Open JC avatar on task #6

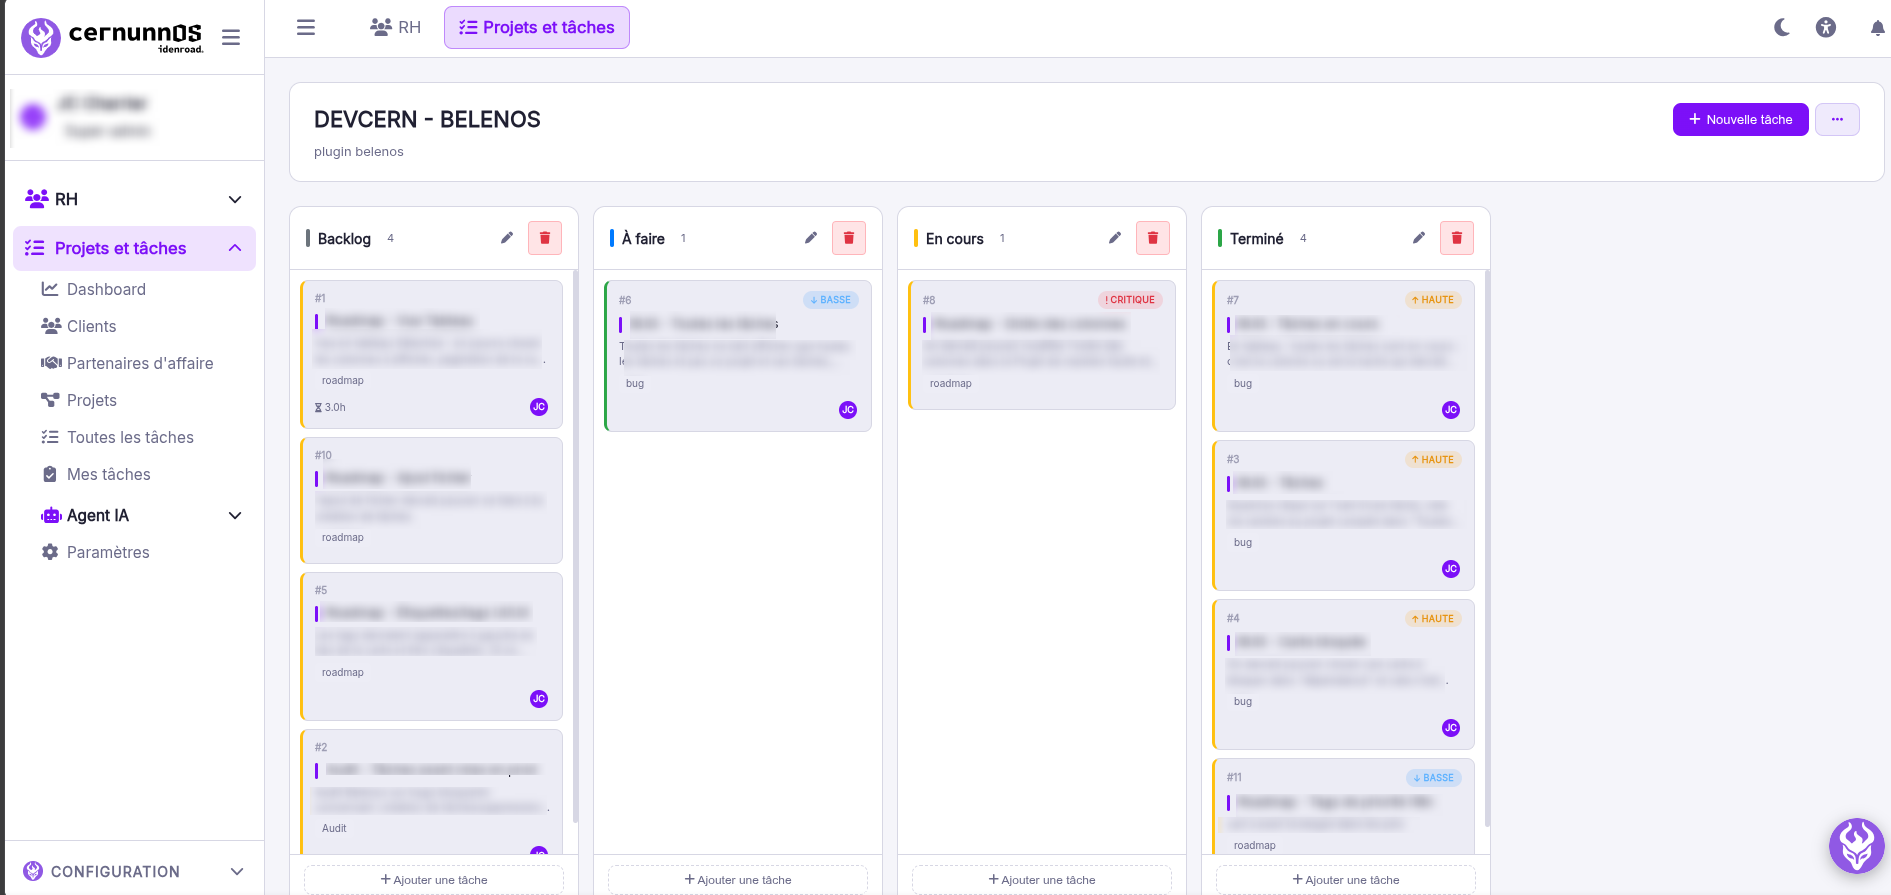(x=848, y=410)
